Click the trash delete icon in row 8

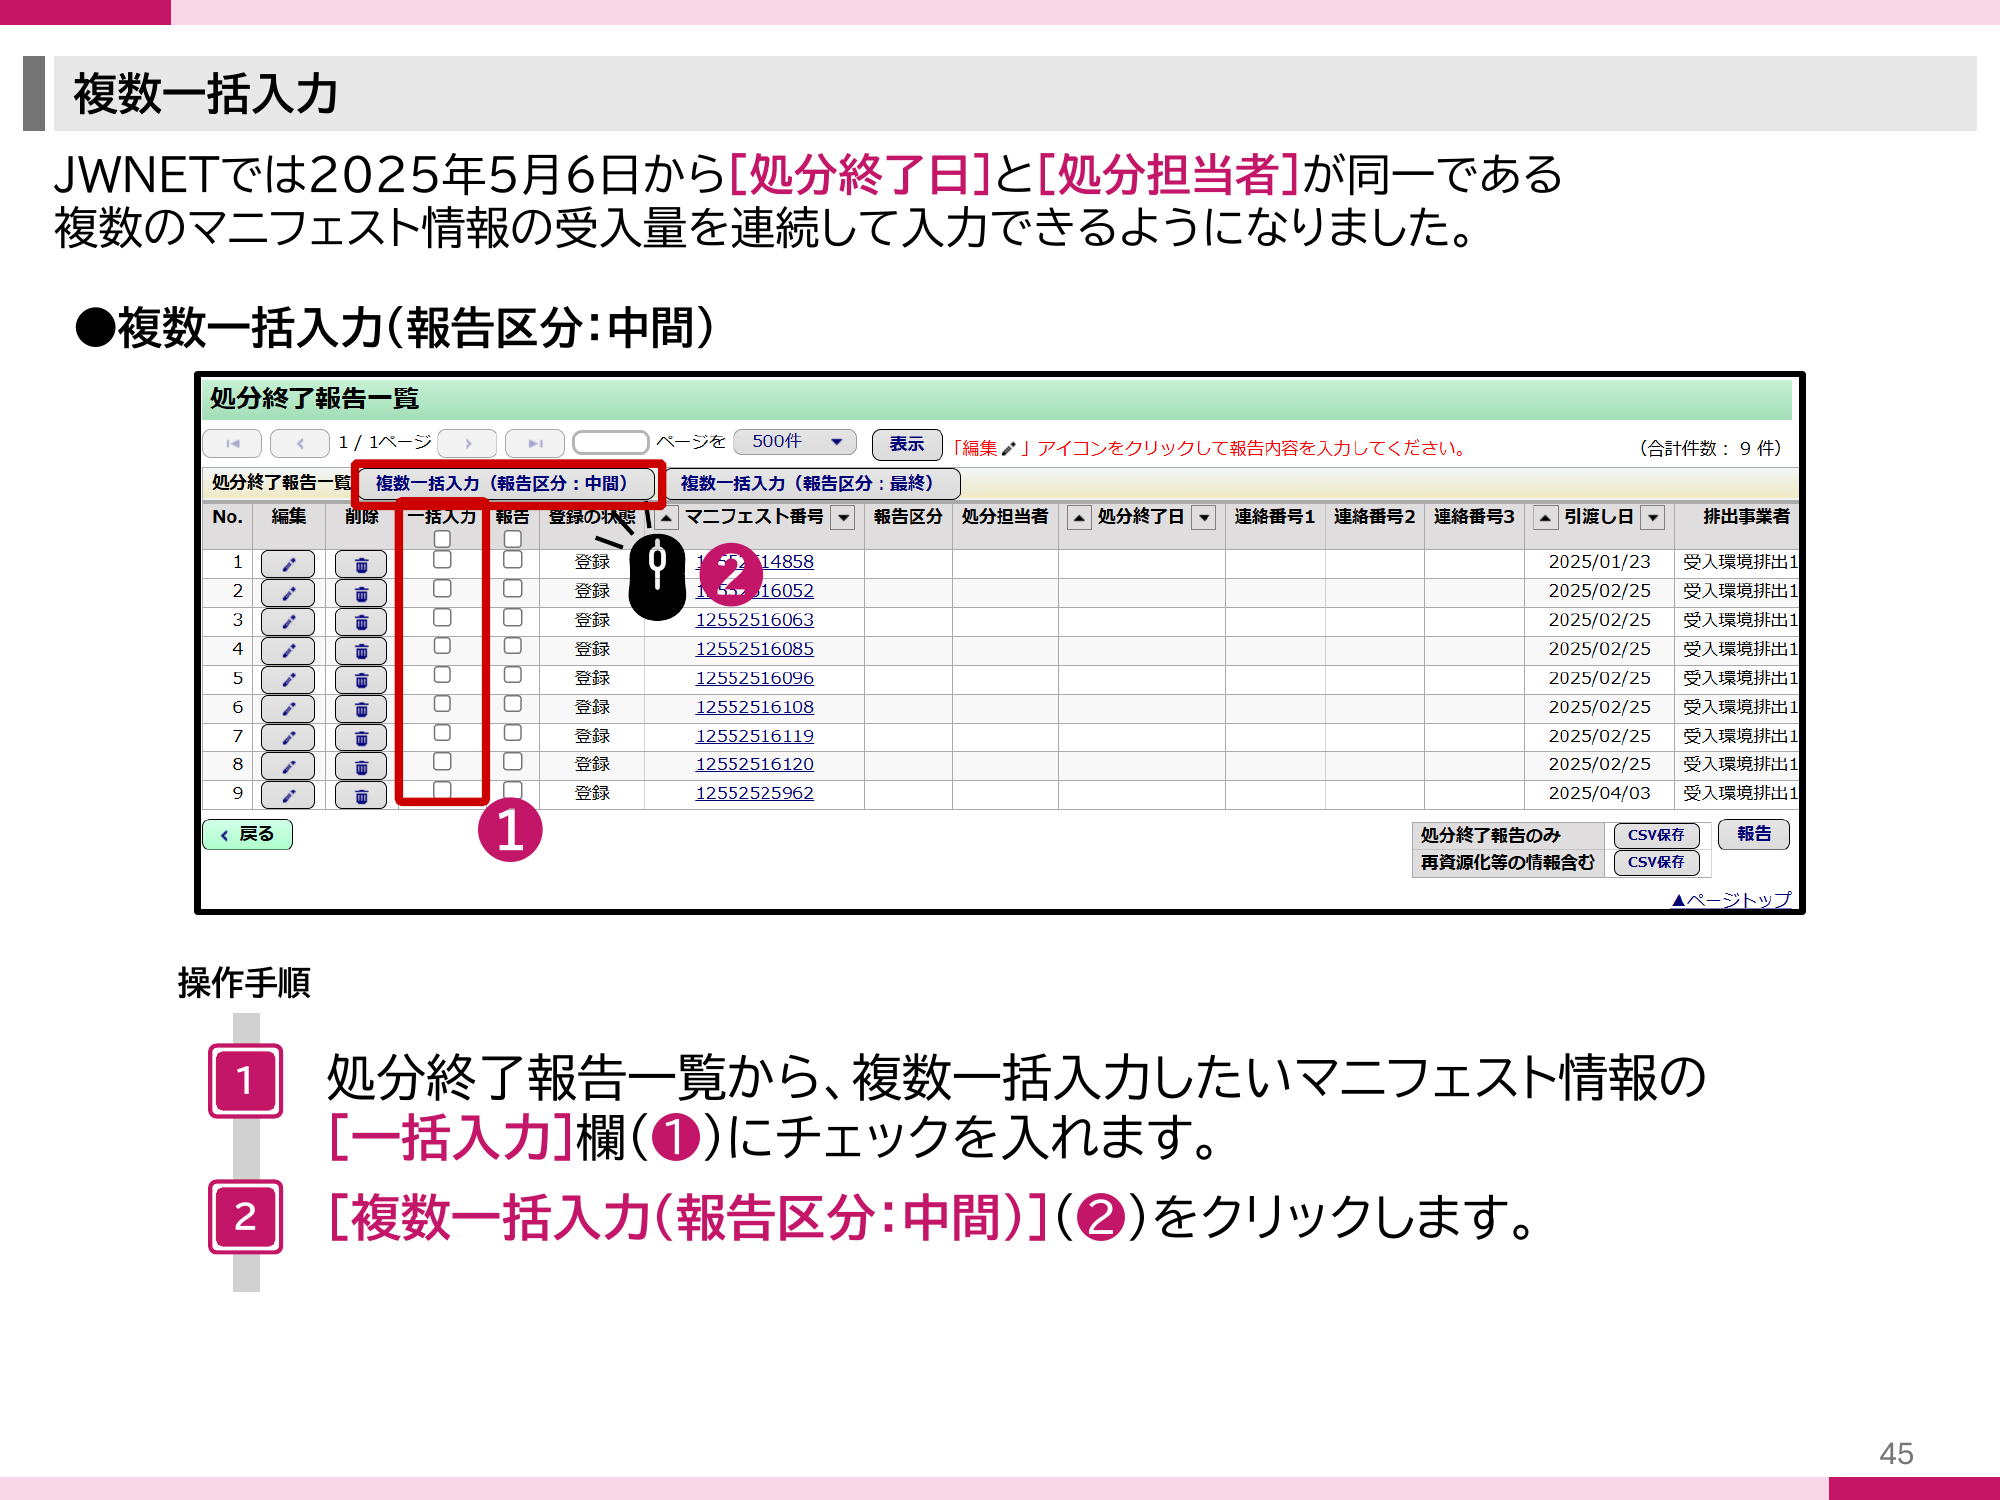coord(361,767)
